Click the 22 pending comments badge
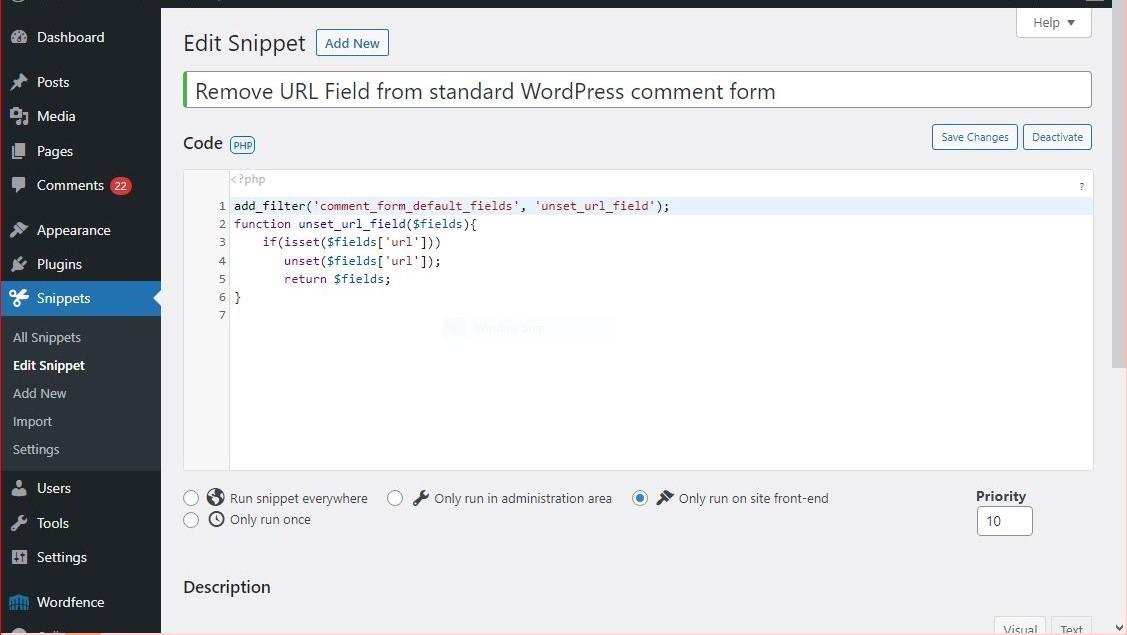Image resolution: width=1127 pixels, height=635 pixels. click(121, 186)
